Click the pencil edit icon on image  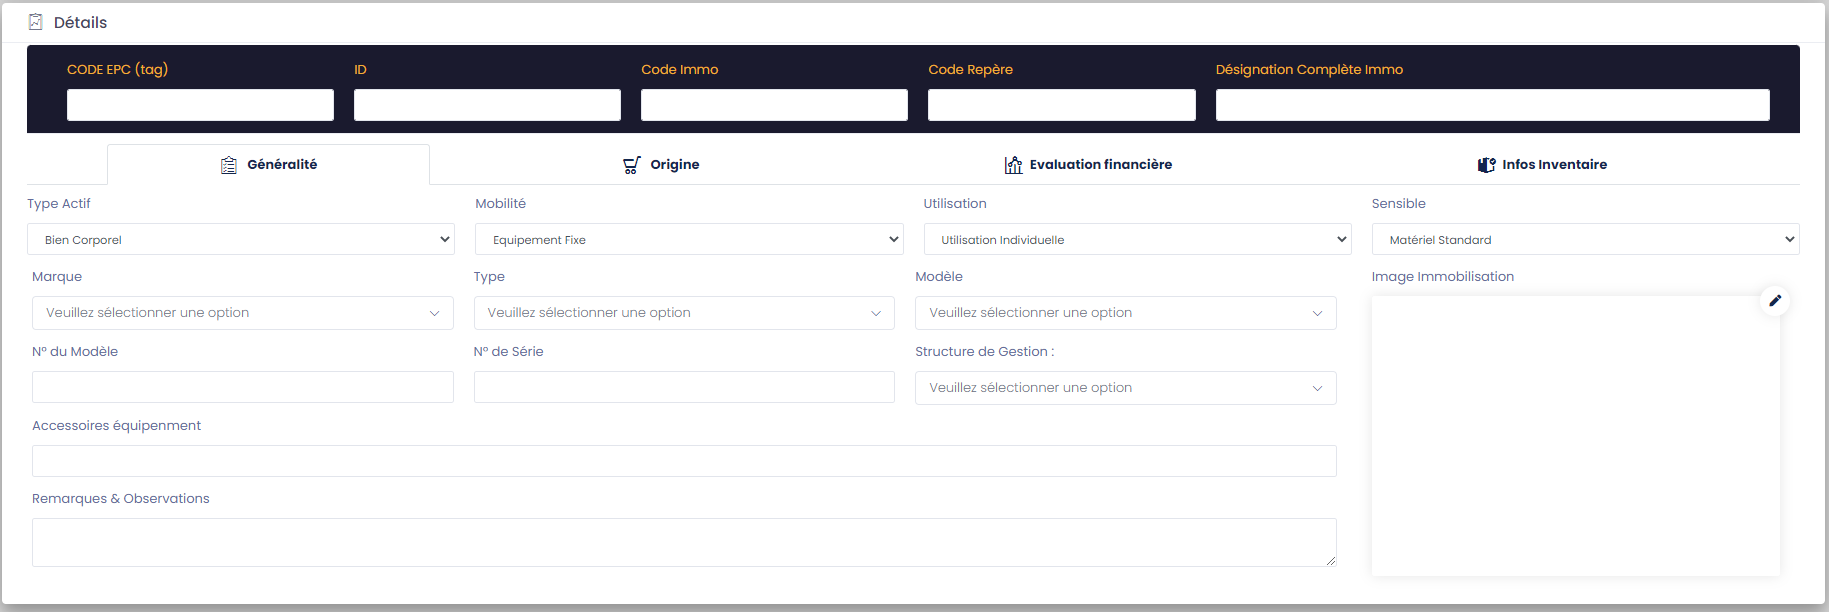coord(1775,300)
